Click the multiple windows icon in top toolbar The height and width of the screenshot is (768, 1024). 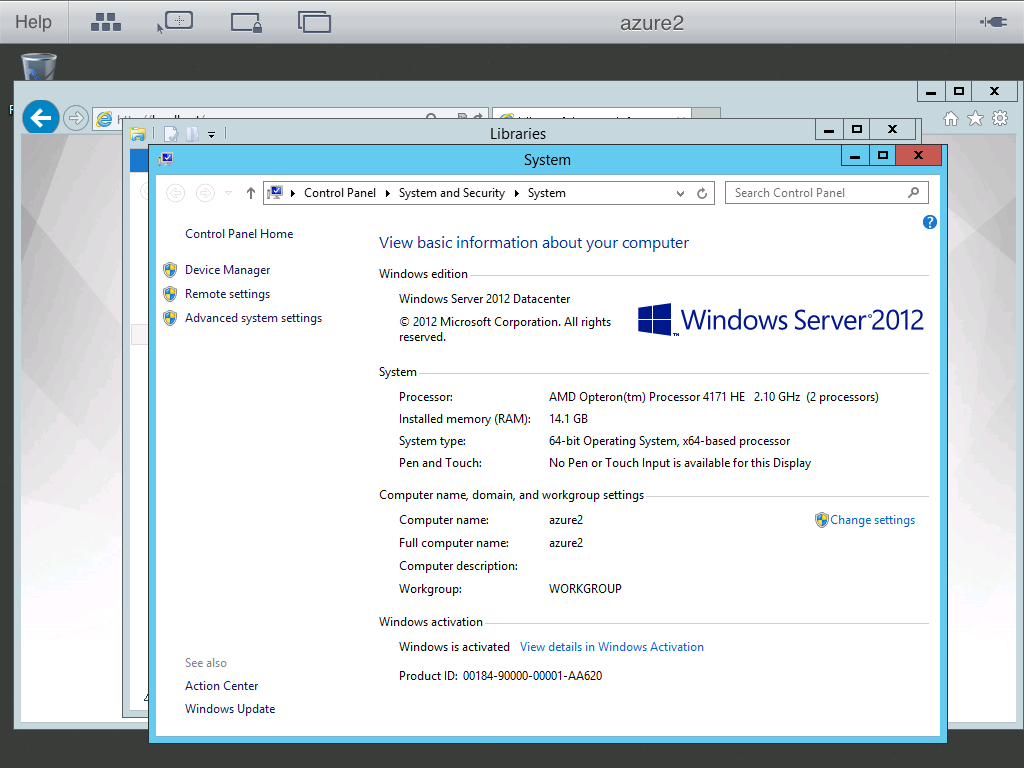[314, 22]
